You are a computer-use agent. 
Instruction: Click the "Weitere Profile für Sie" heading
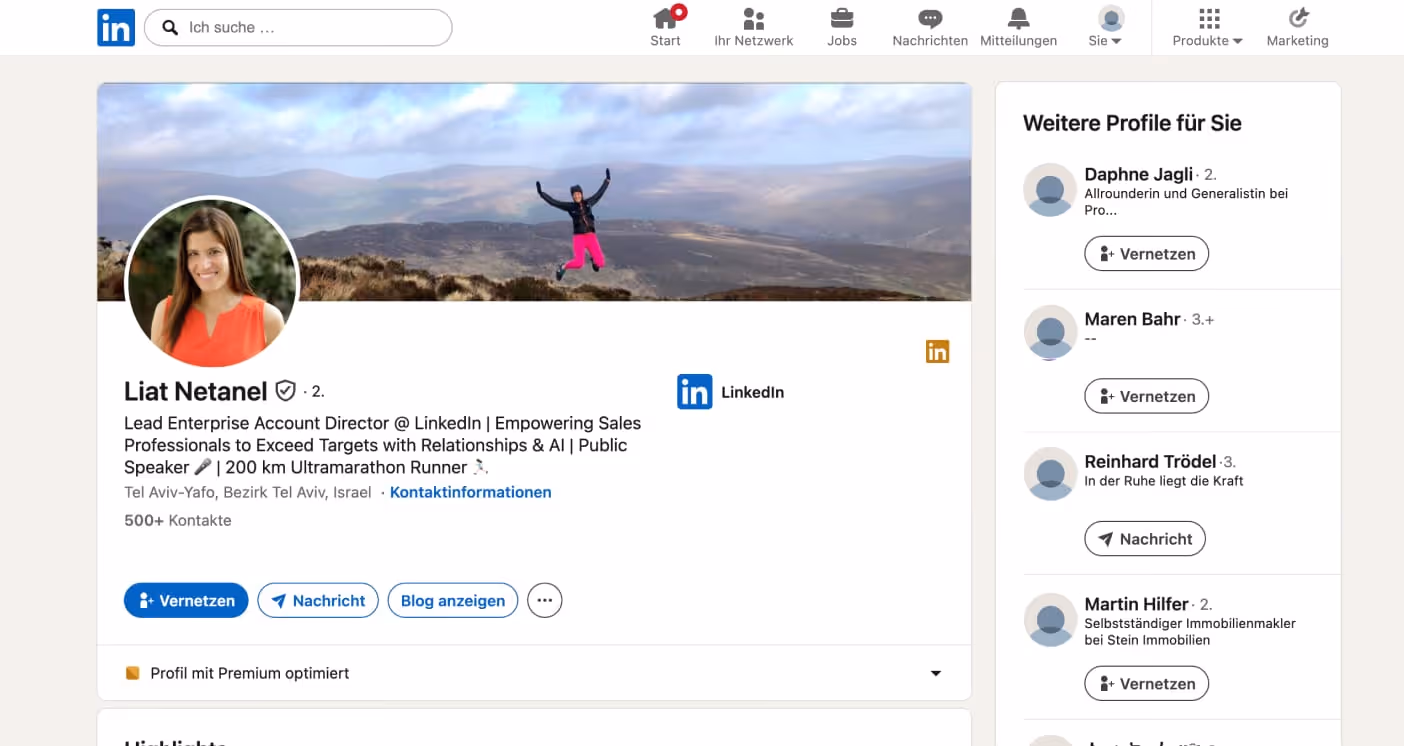(x=1132, y=123)
